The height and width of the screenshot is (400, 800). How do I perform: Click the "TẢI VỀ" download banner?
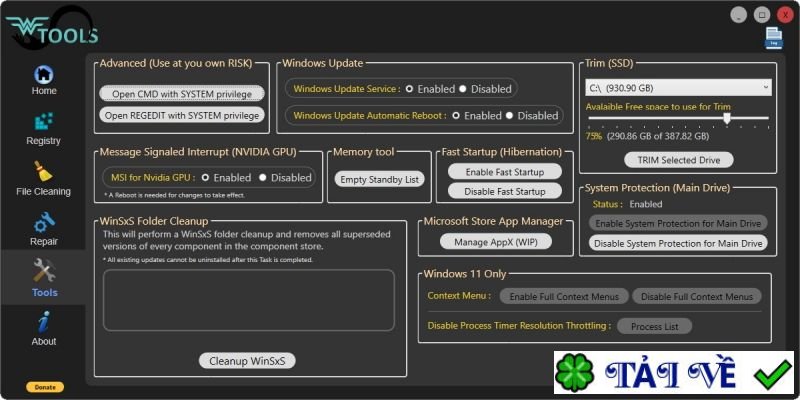coord(673,372)
